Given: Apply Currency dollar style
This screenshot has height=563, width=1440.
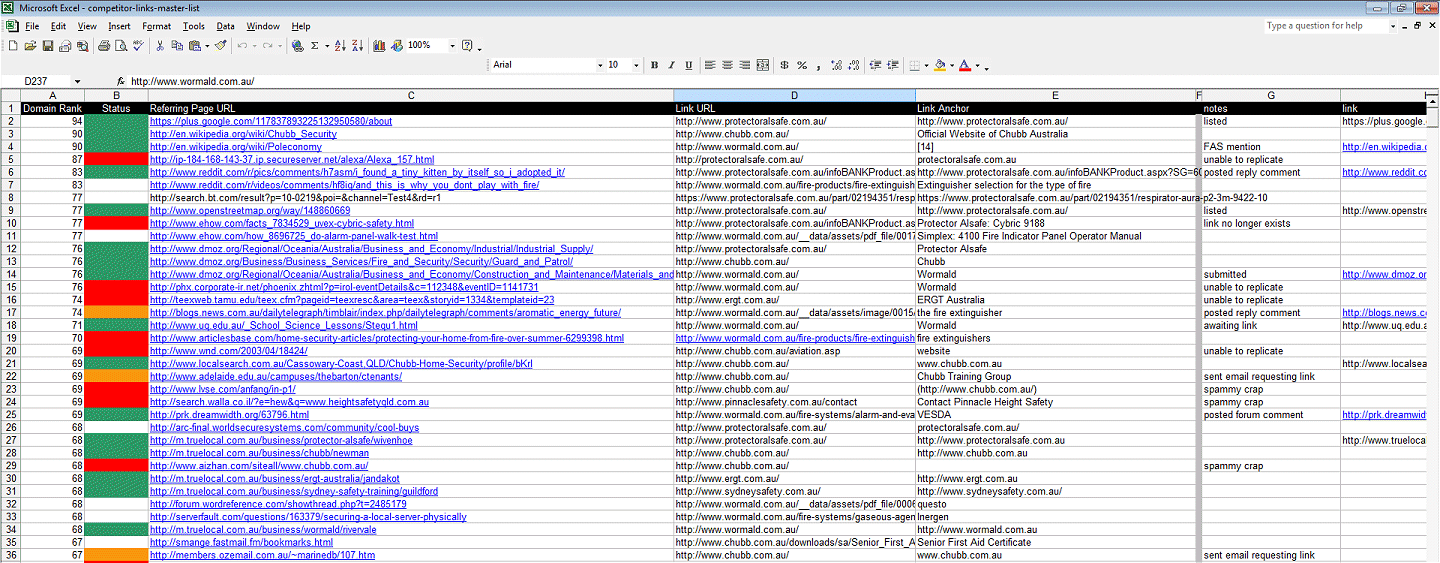Looking at the screenshot, I should (784, 65).
